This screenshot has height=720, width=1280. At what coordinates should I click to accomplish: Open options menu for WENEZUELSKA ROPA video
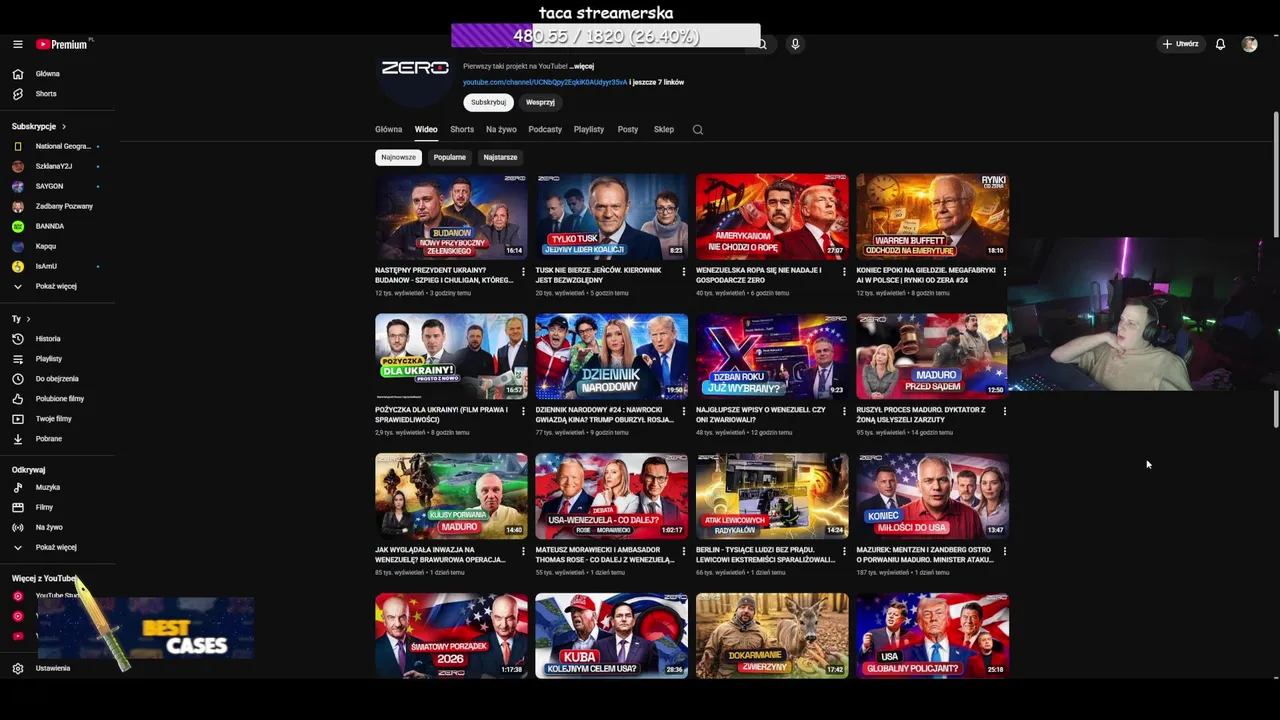[844, 271]
